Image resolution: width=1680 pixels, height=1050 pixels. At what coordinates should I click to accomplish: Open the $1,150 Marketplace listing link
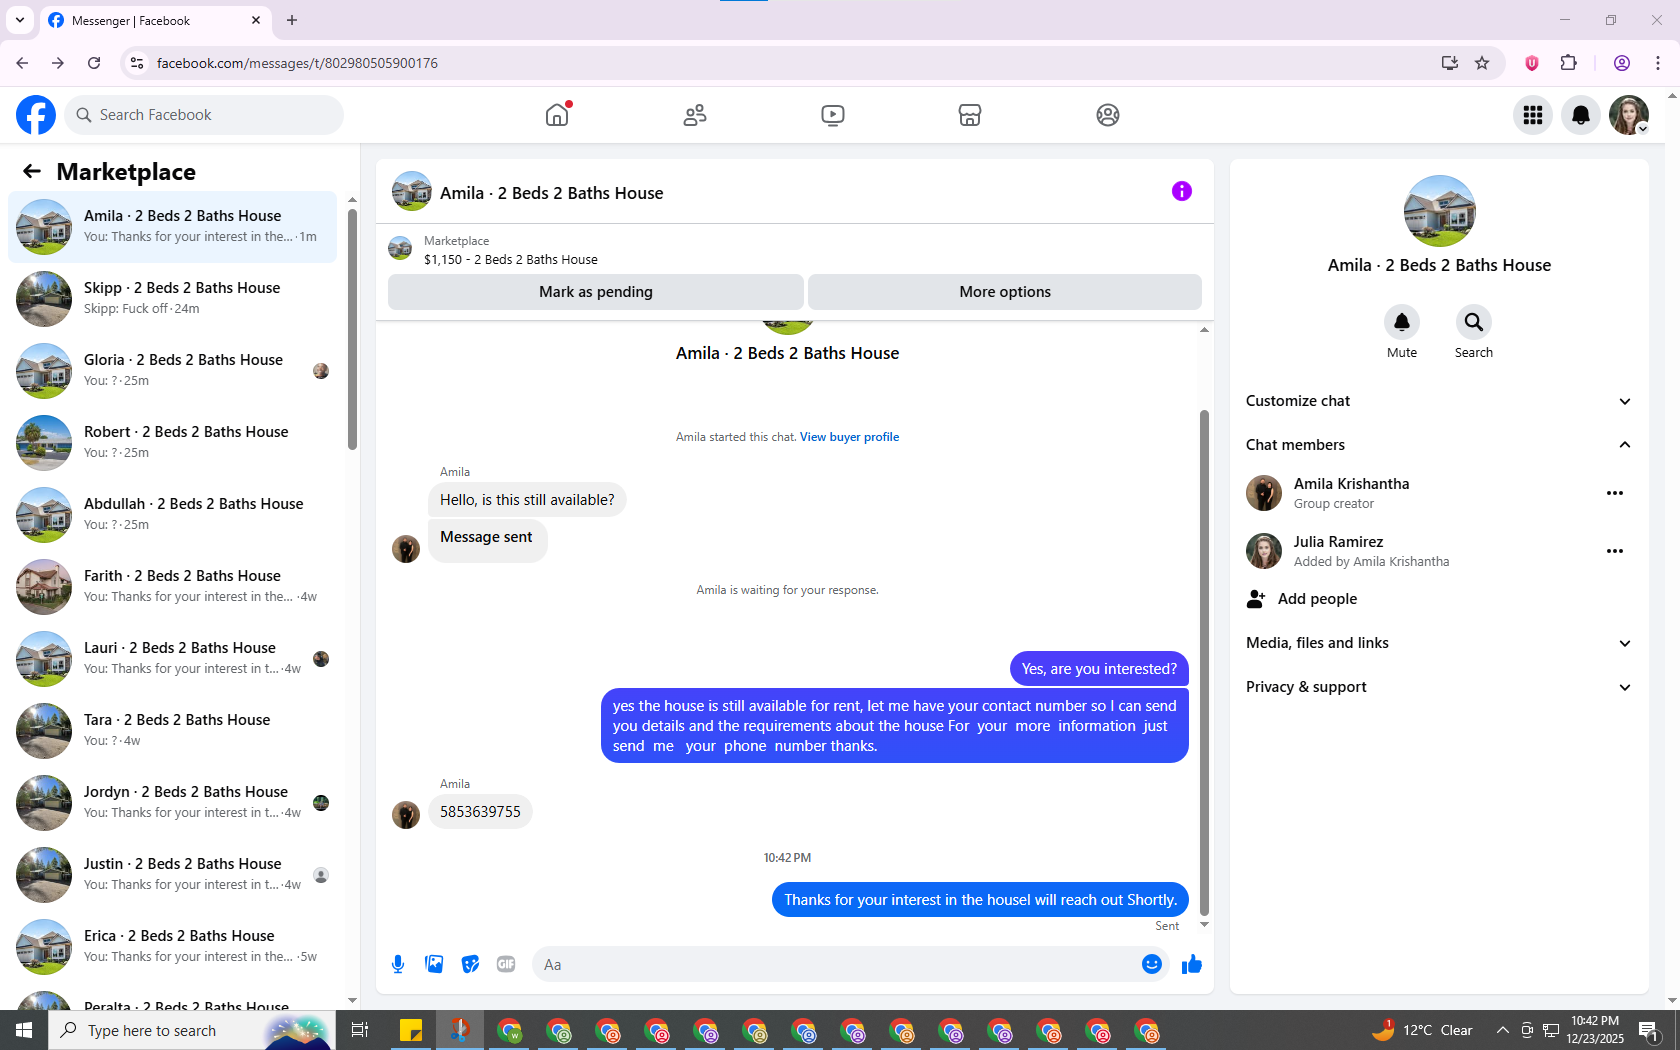tap(511, 259)
